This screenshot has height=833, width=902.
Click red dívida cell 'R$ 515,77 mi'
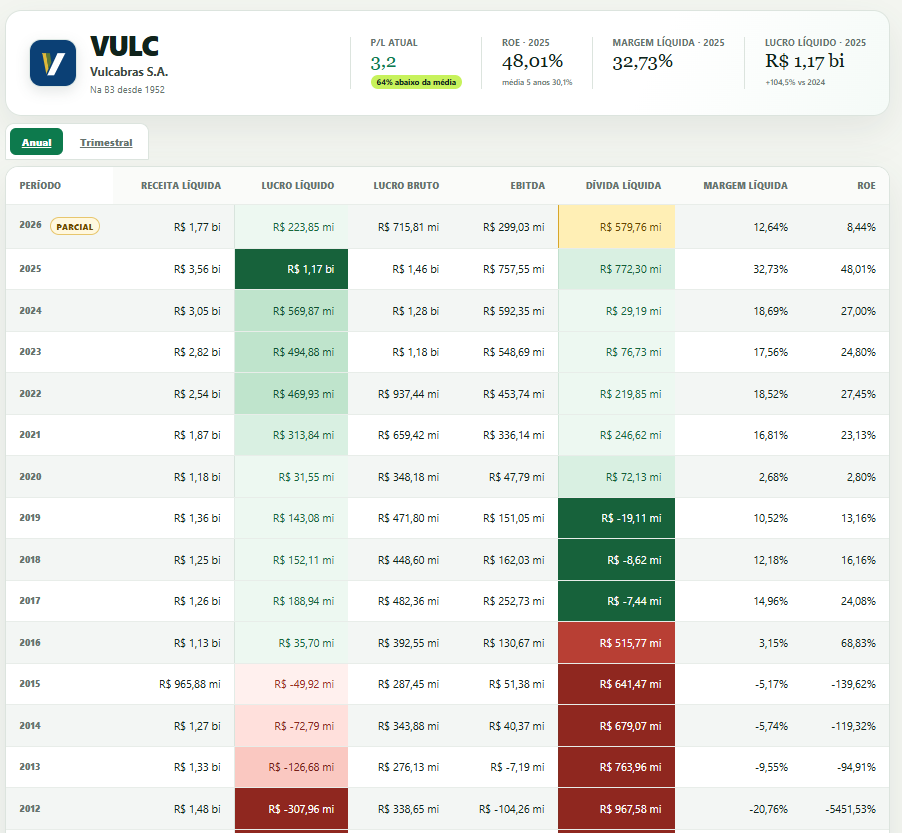616,643
